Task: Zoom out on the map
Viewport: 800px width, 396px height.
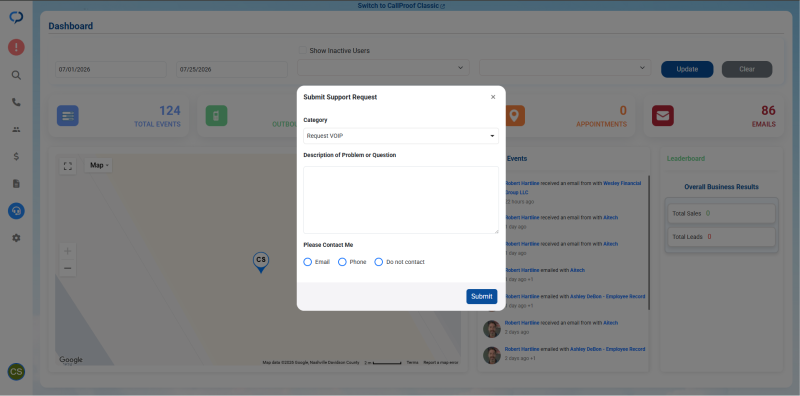Action: tap(68, 268)
